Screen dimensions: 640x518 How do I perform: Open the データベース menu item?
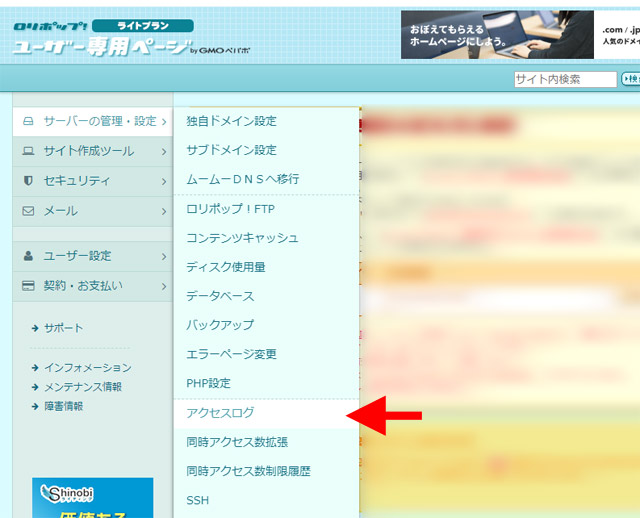tap(220, 296)
